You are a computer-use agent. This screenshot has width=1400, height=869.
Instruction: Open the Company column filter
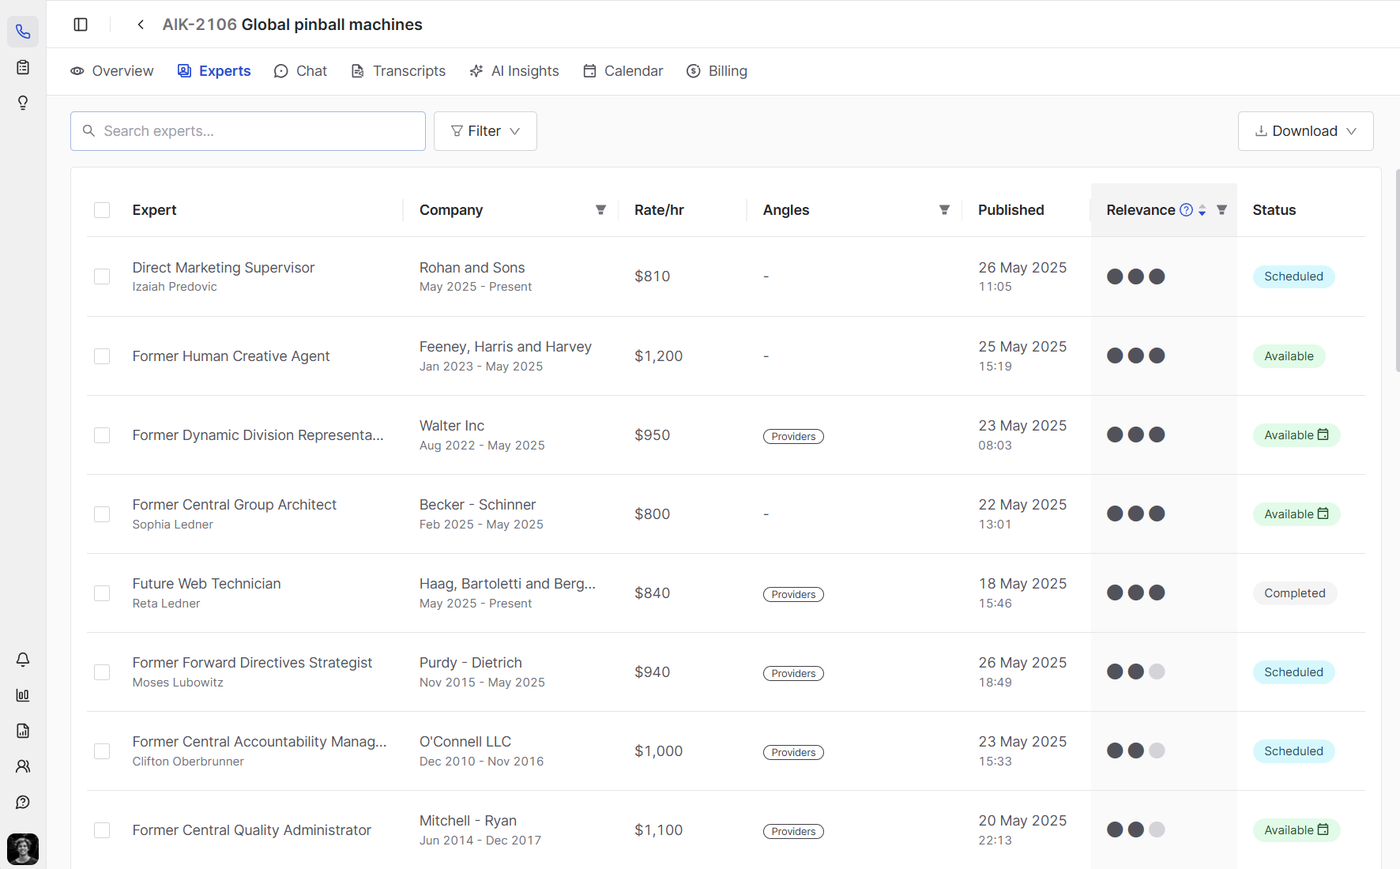coord(601,210)
